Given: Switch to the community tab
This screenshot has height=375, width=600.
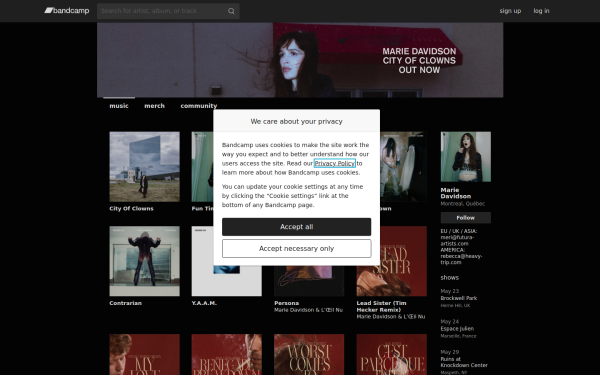Looking at the screenshot, I should pyautogui.click(x=199, y=106).
